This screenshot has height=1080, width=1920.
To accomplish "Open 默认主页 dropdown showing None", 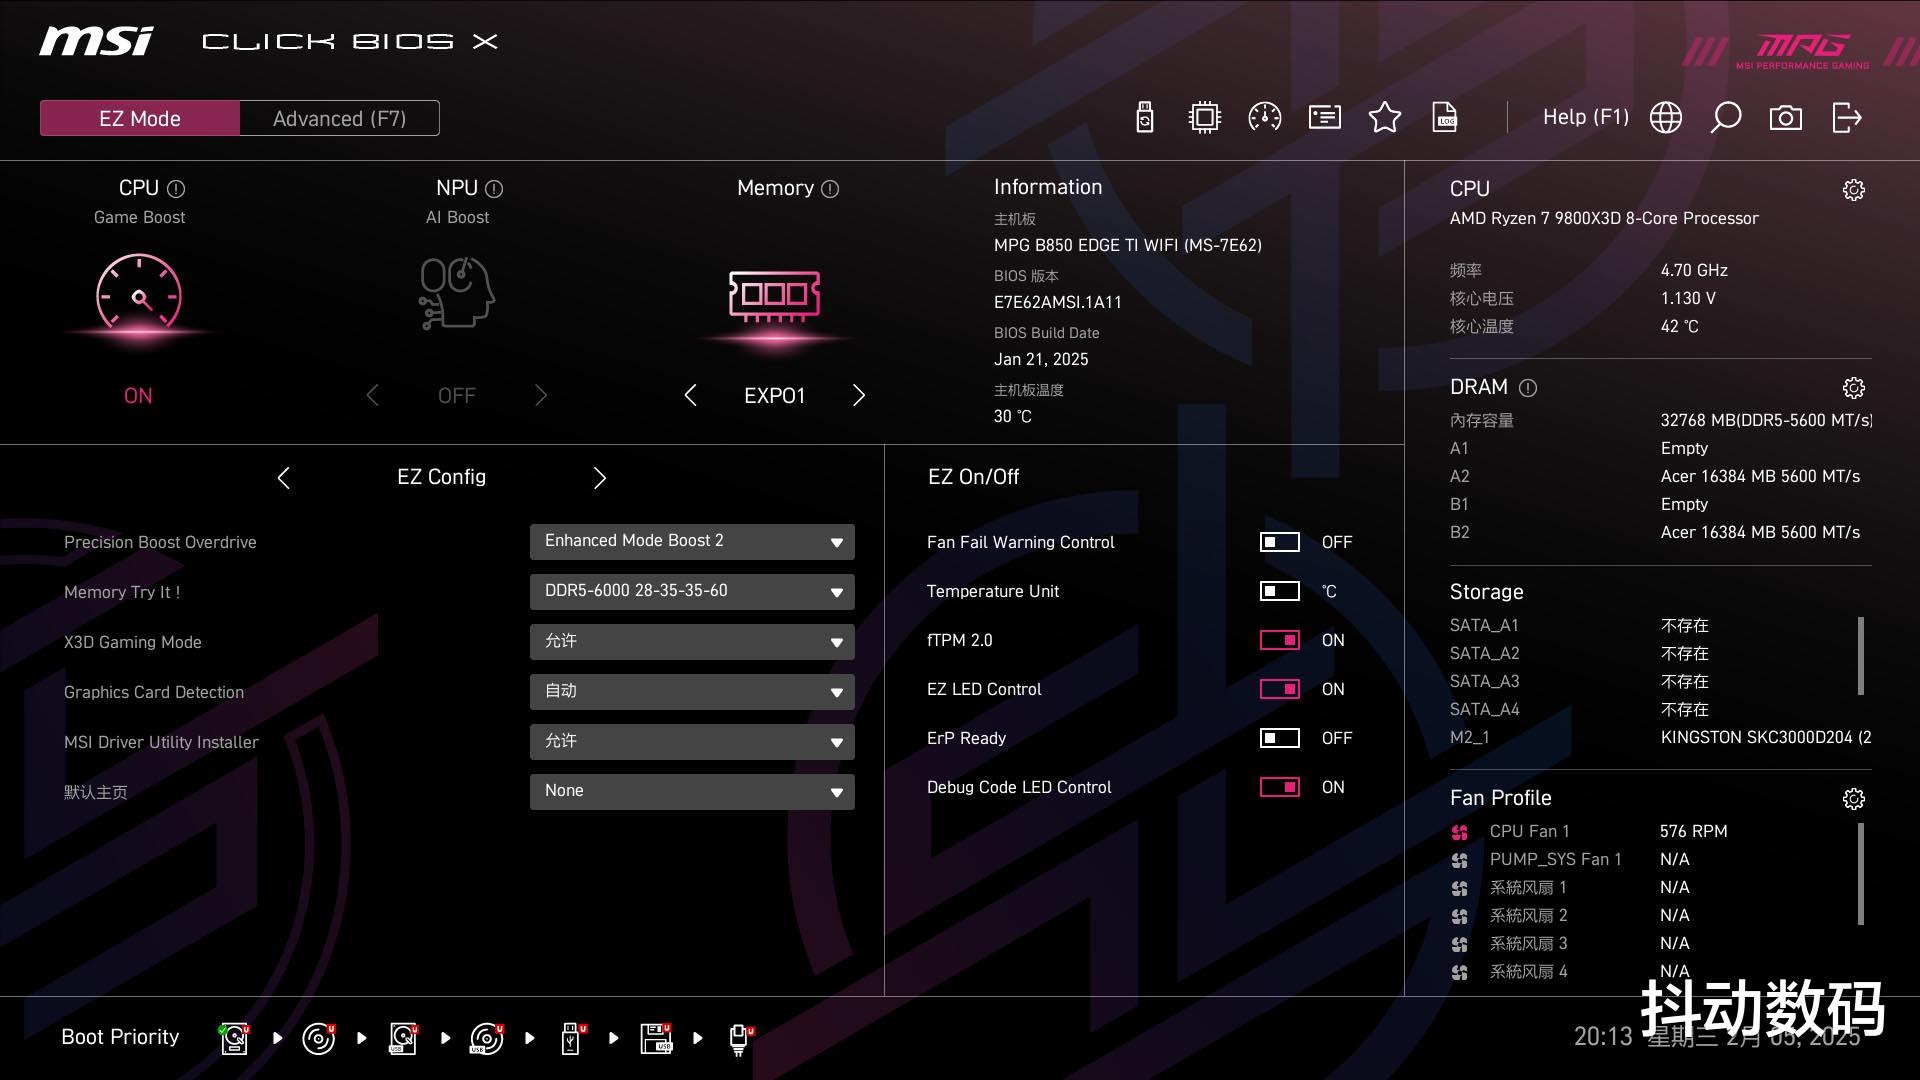I will (x=692, y=791).
